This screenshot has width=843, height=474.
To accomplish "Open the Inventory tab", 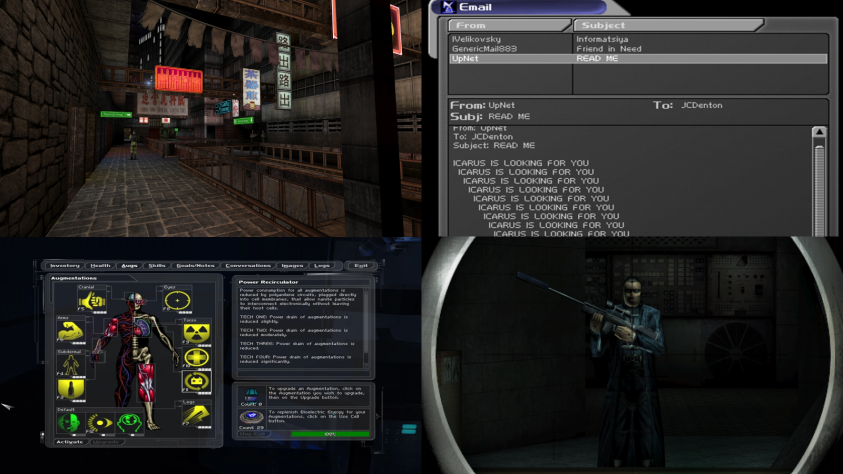I will [x=65, y=265].
